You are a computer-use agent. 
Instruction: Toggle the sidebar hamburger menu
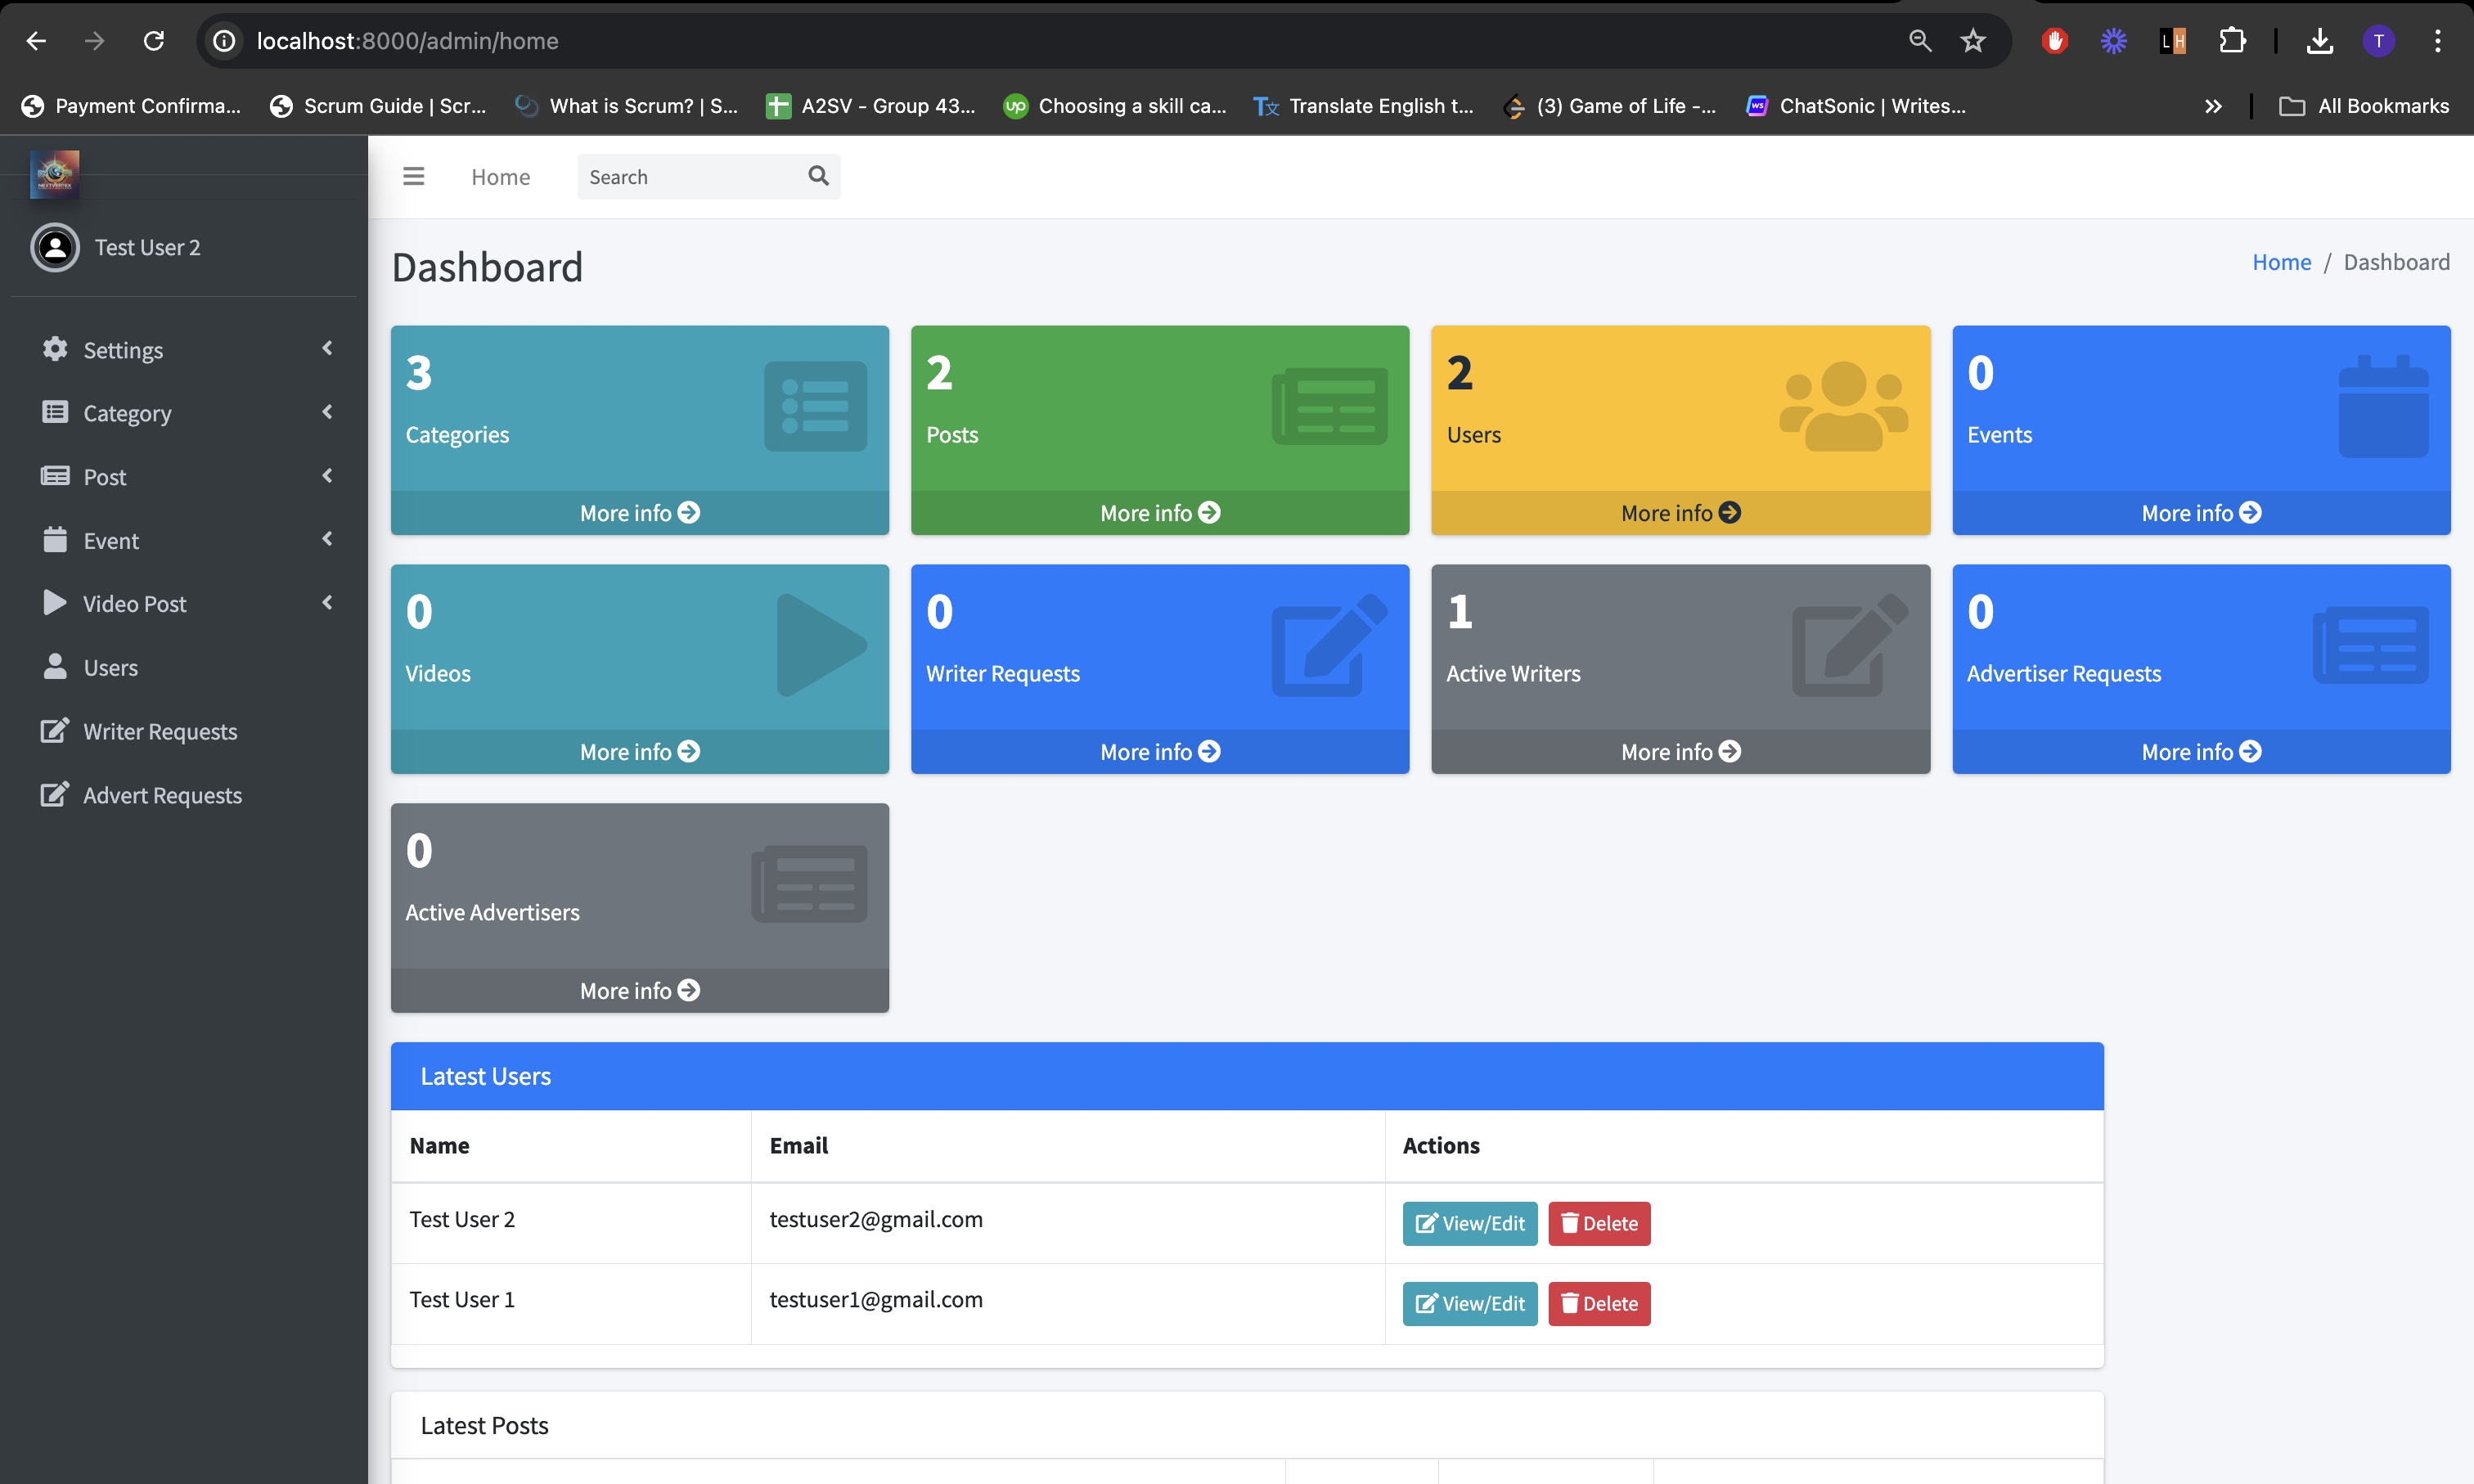click(413, 177)
